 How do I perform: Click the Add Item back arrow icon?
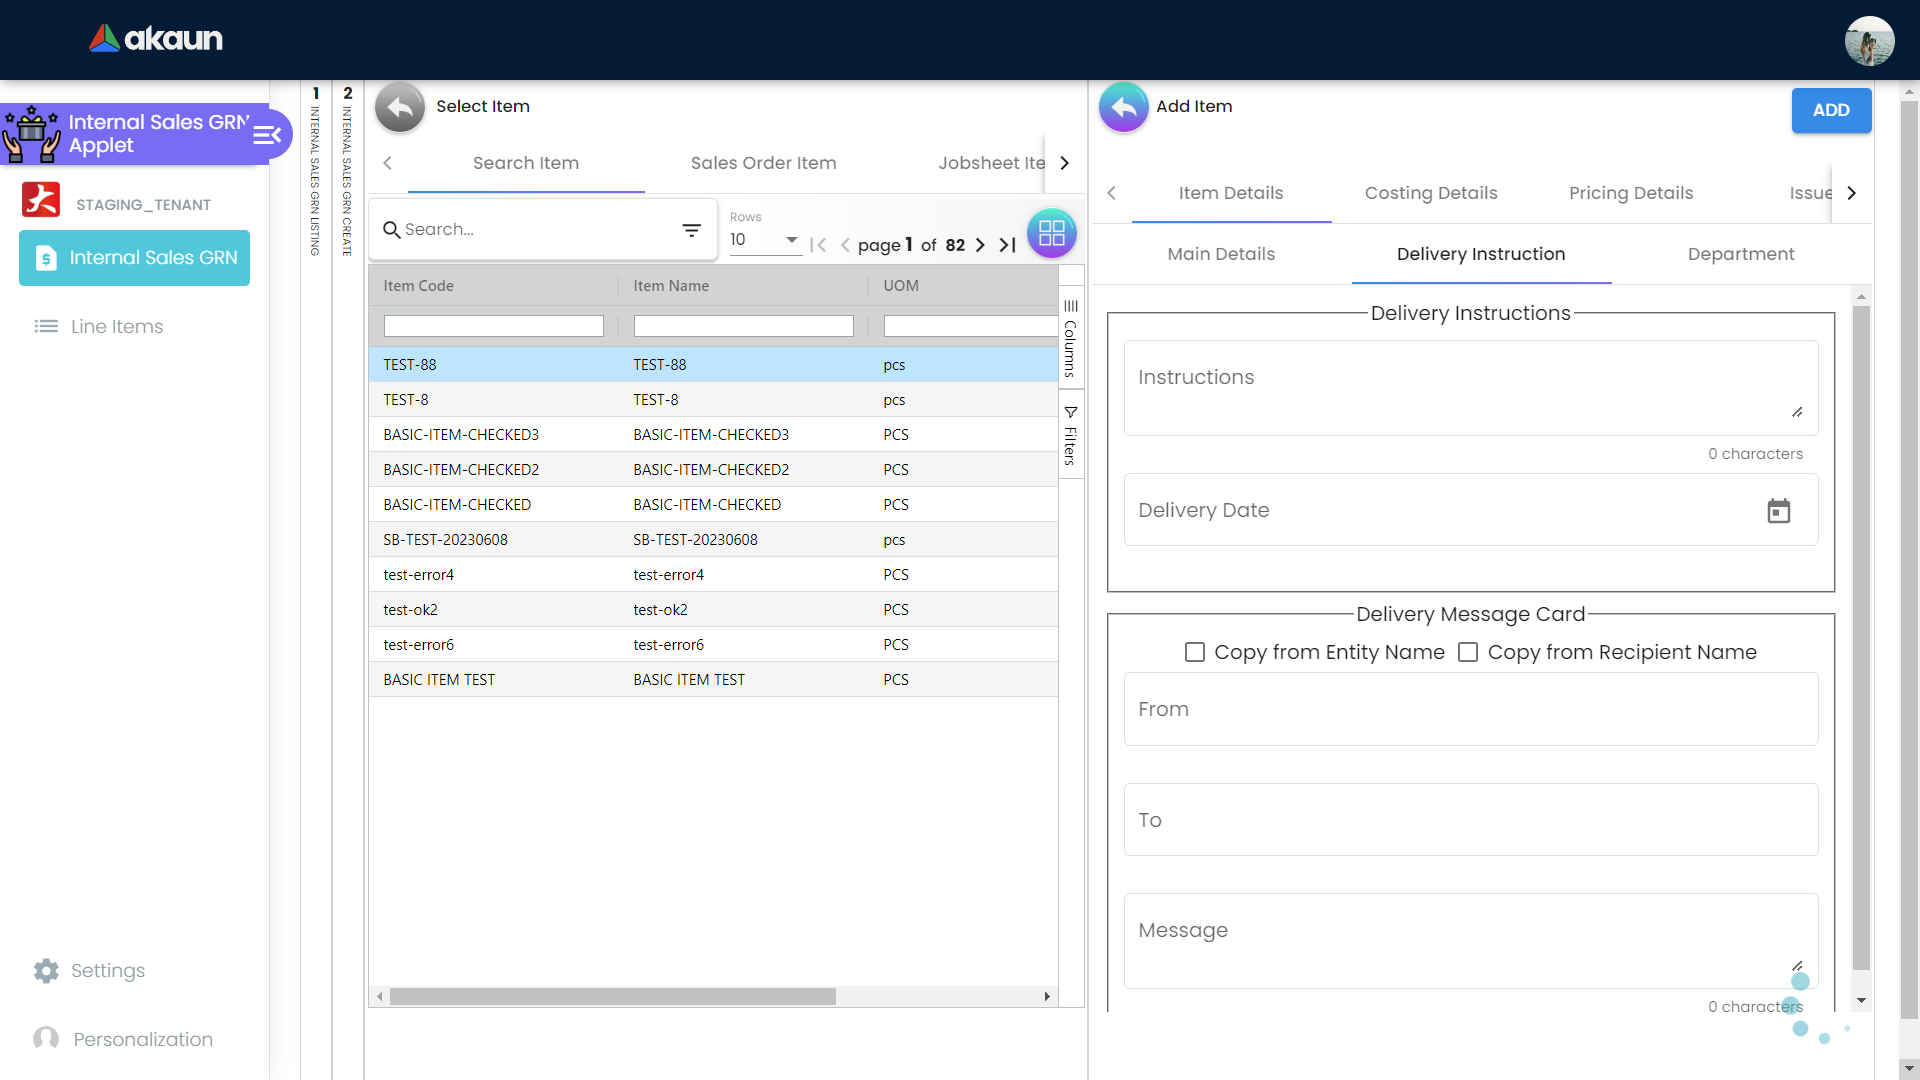point(1124,107)
